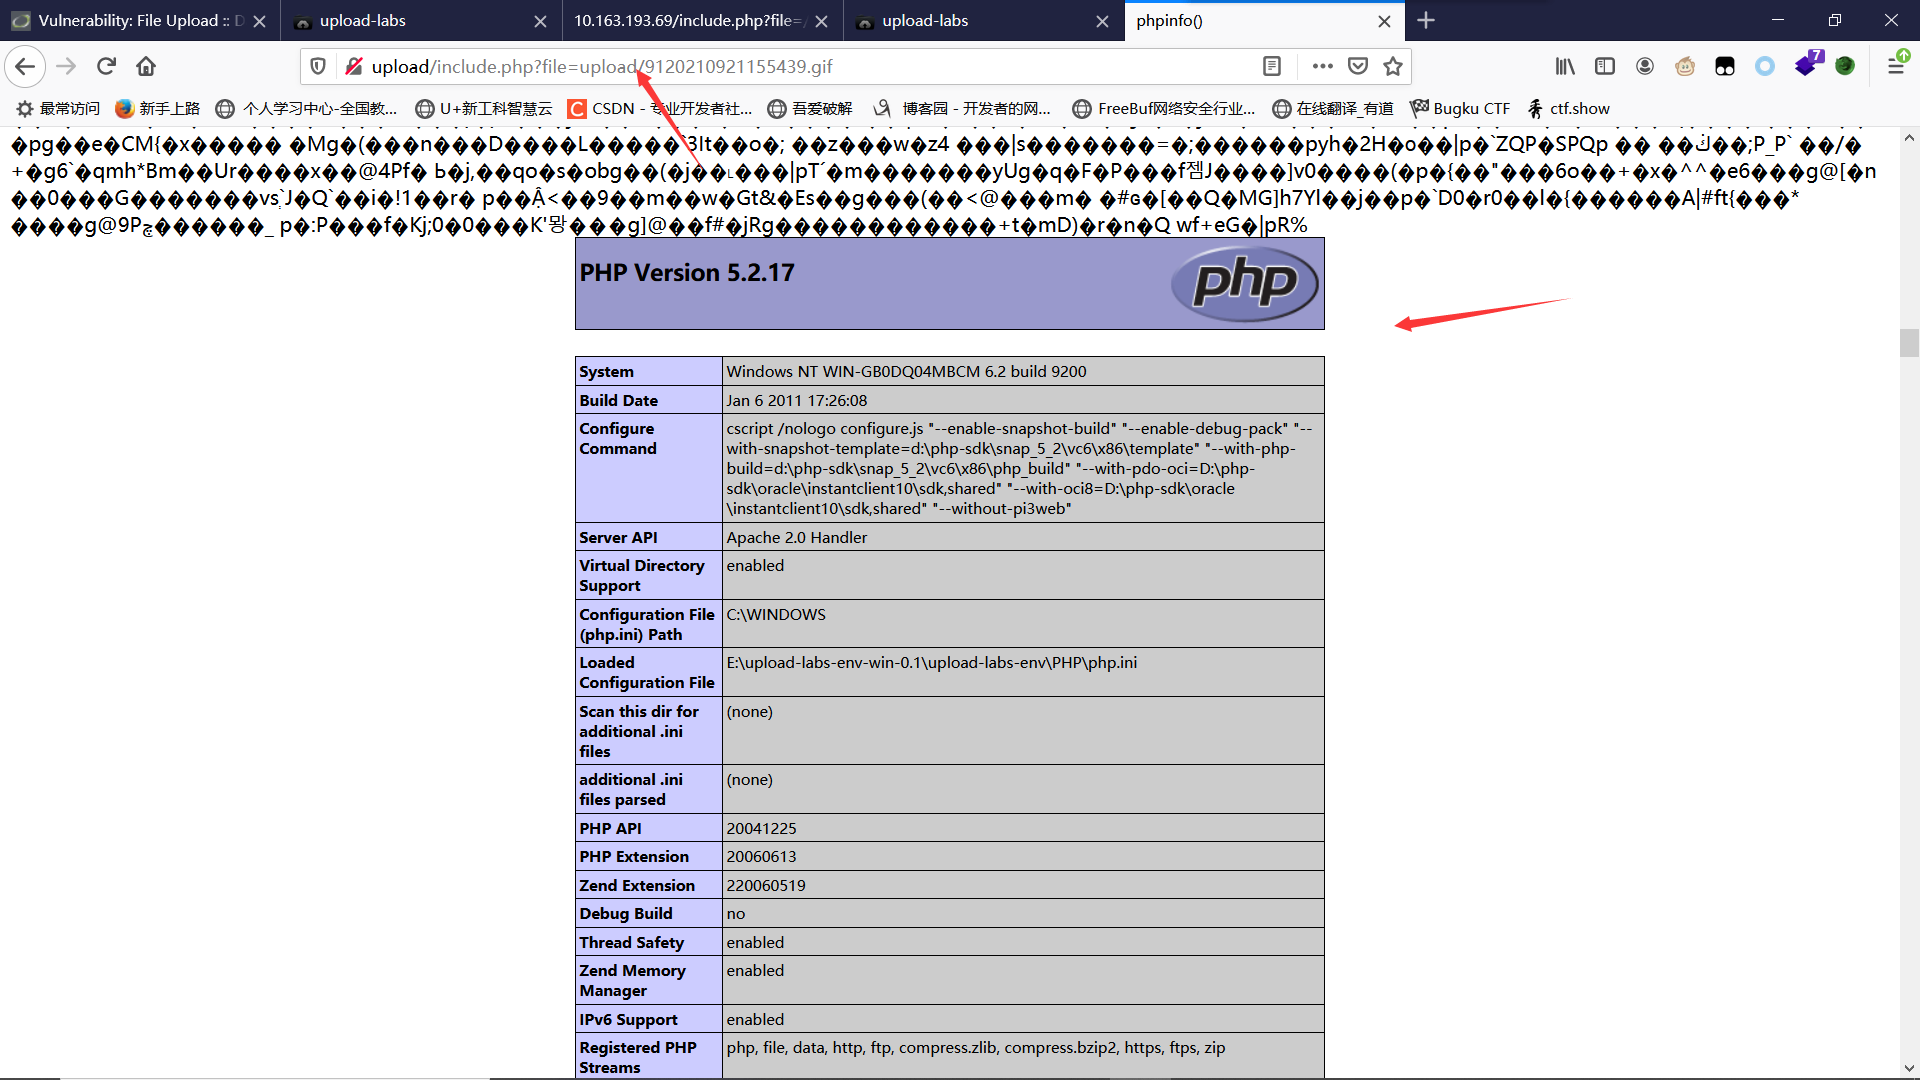Switch to 10.163.193.69/include.php tab
1920x1080 pixels.
pos(700,20)
